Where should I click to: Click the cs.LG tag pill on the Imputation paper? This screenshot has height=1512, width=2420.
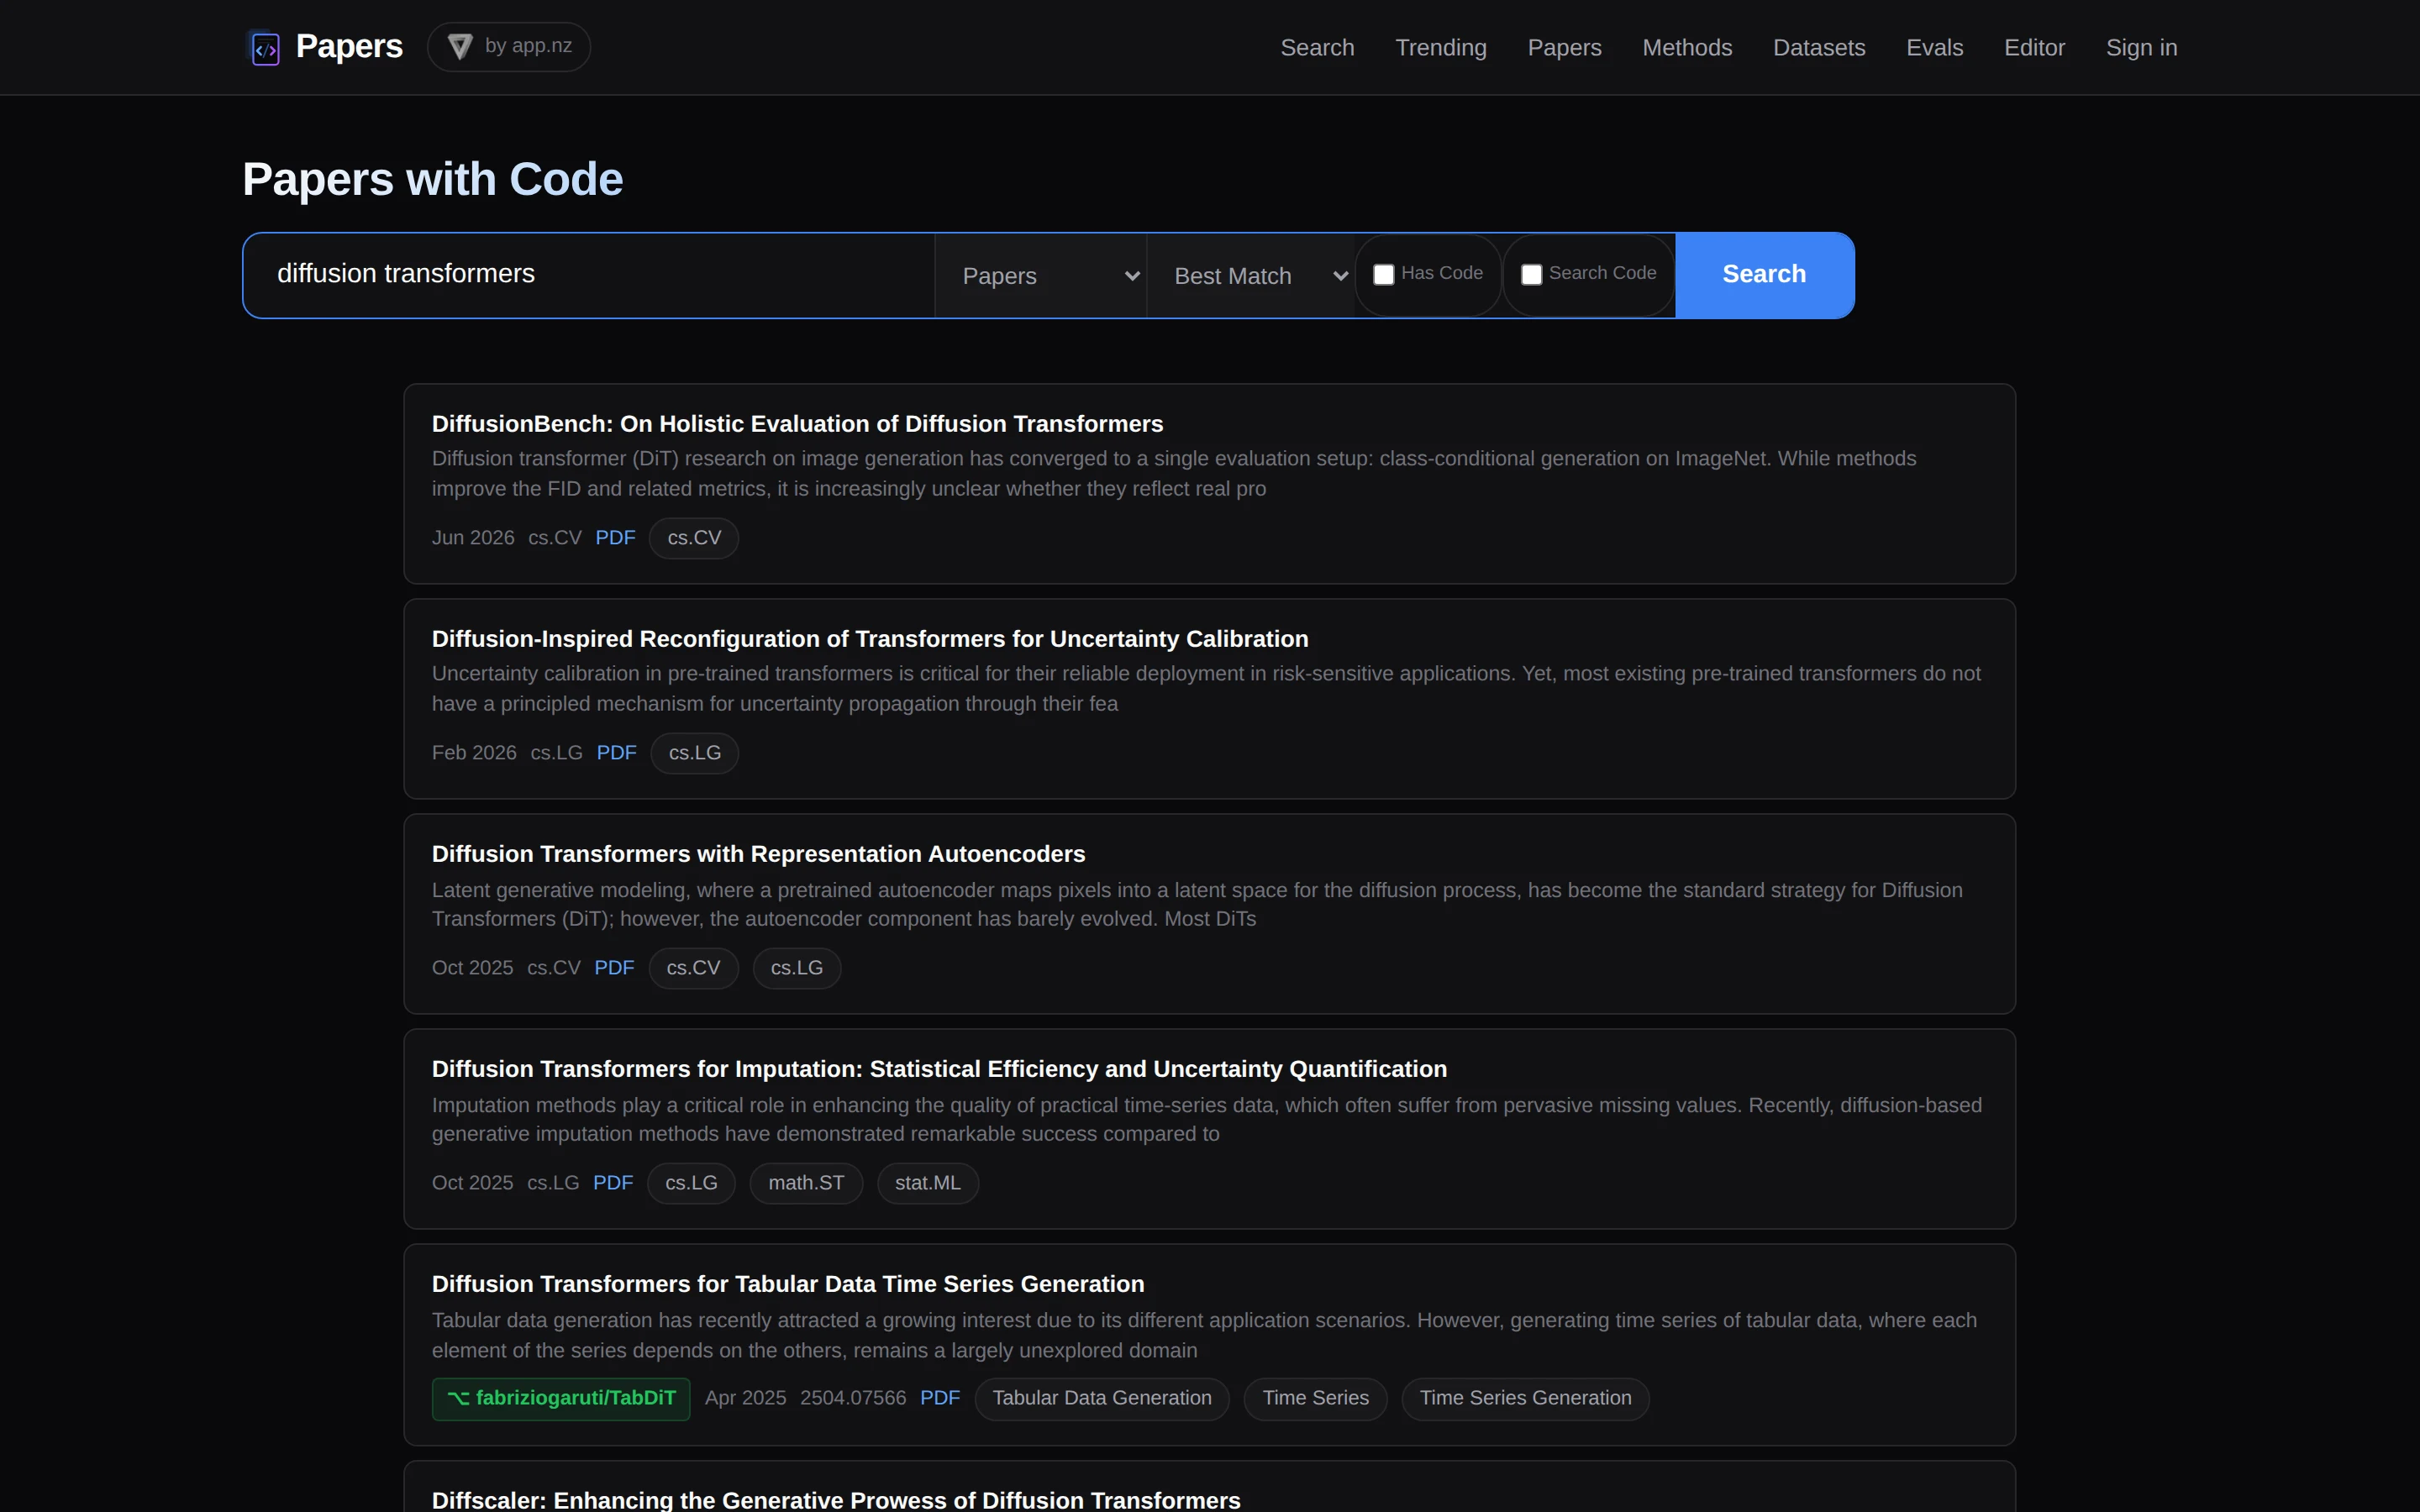[x=691, y=1183]
